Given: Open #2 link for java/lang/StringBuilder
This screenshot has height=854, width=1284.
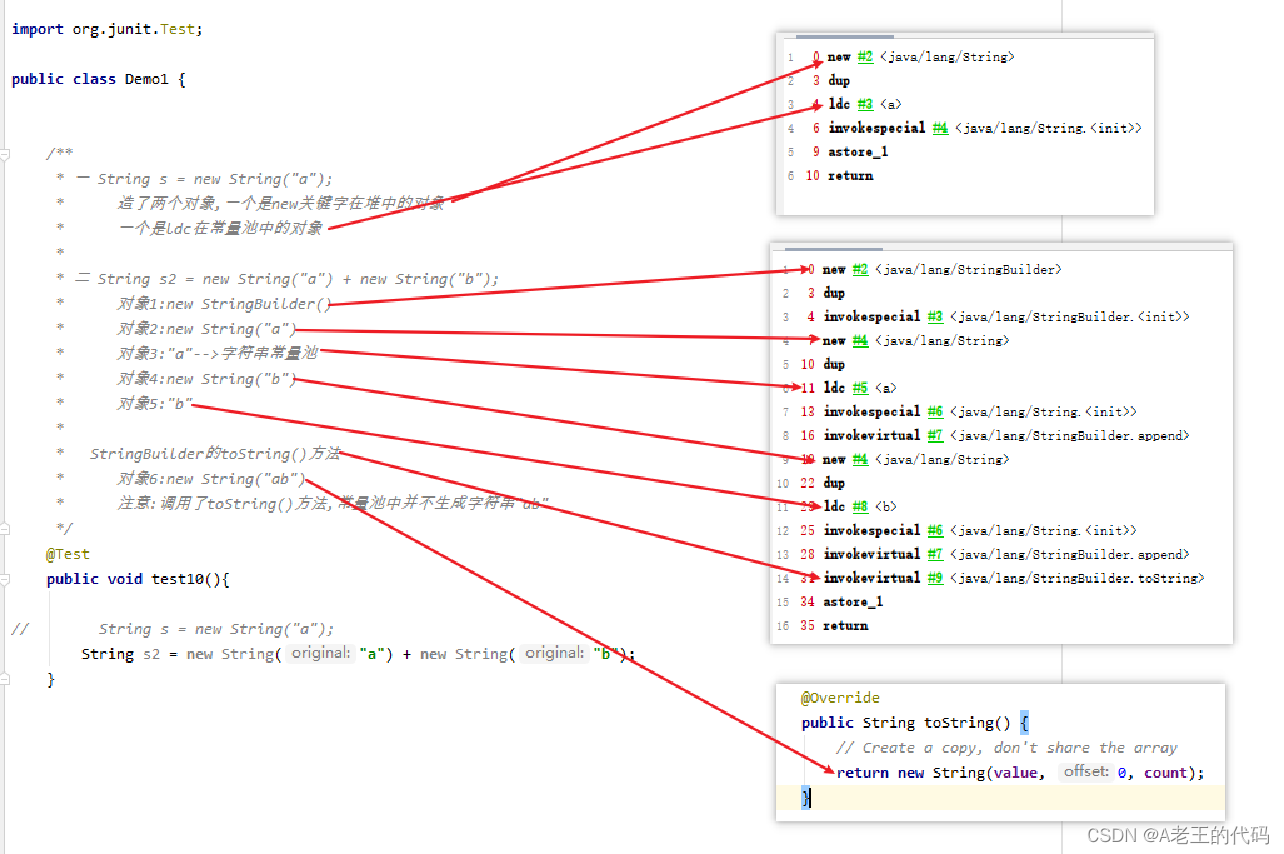Looking at the screenshot, I should pos(861,269).
